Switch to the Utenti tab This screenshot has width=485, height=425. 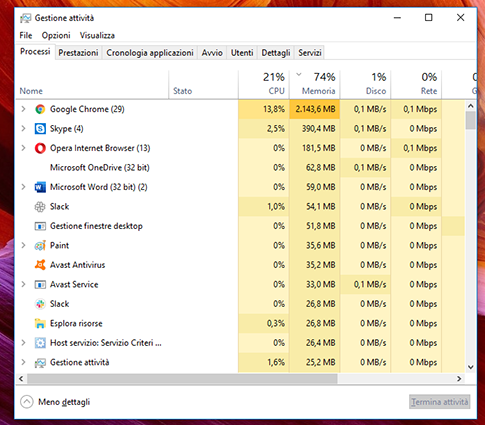click(242, 53)
